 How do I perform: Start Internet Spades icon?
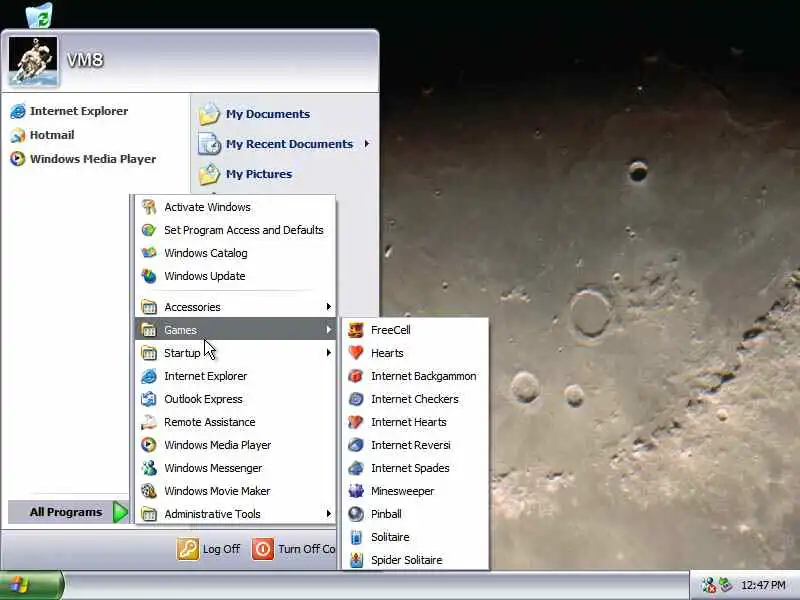[356, 468]
